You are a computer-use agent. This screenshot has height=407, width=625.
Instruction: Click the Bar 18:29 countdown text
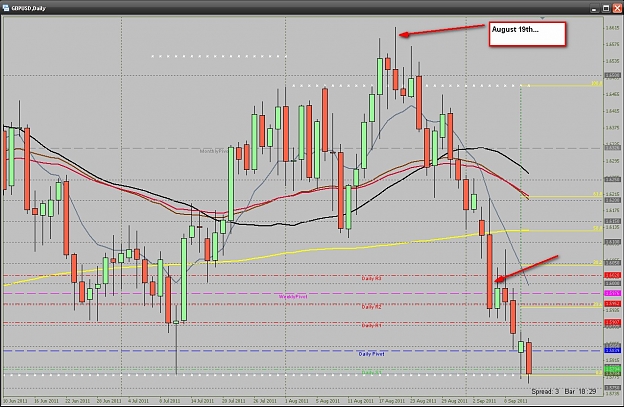[x=580, y=391]
